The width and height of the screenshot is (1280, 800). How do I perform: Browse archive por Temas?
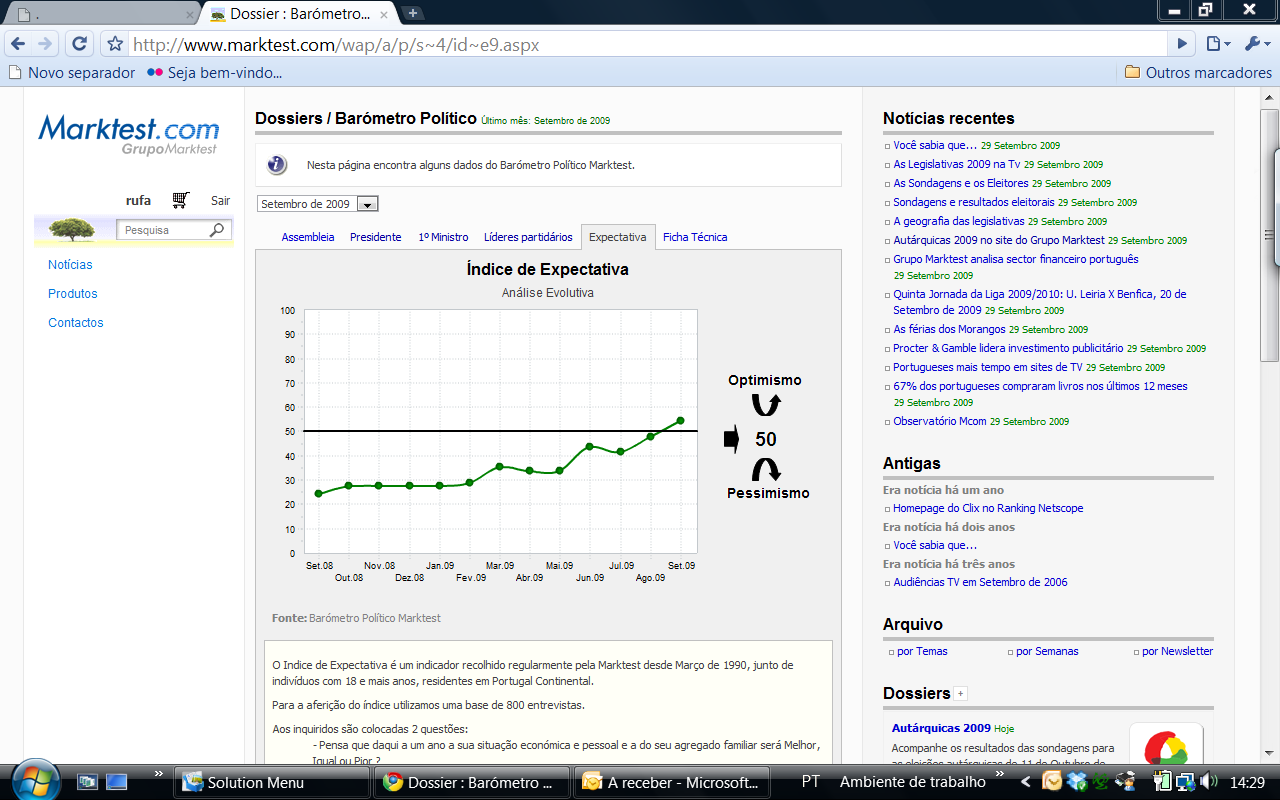[922, 651]
